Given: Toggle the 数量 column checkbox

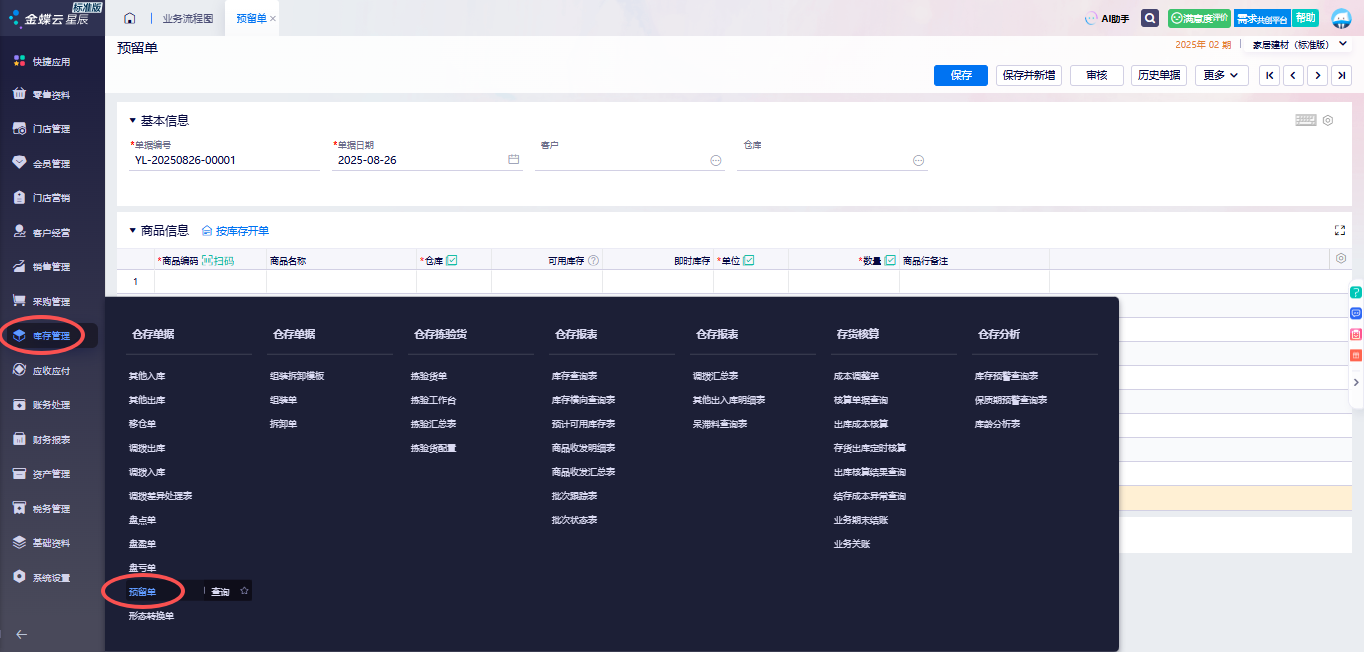Looking at the screenshot, I should click(x=890, y=261).
